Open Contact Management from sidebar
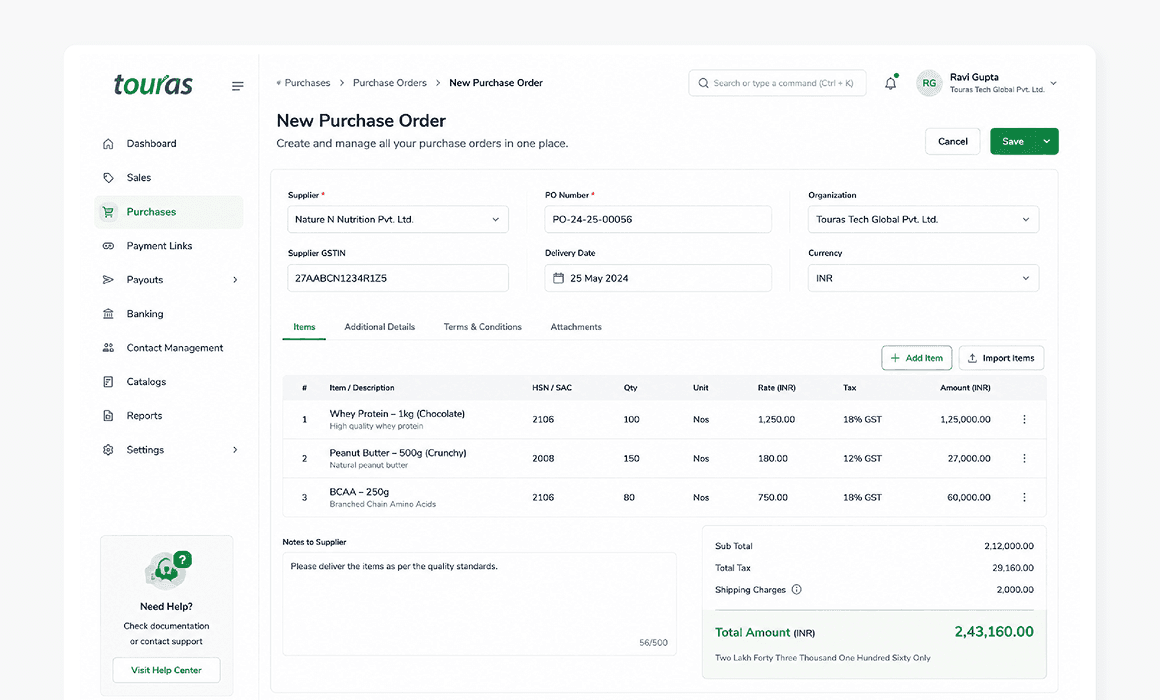 (169, 348)
